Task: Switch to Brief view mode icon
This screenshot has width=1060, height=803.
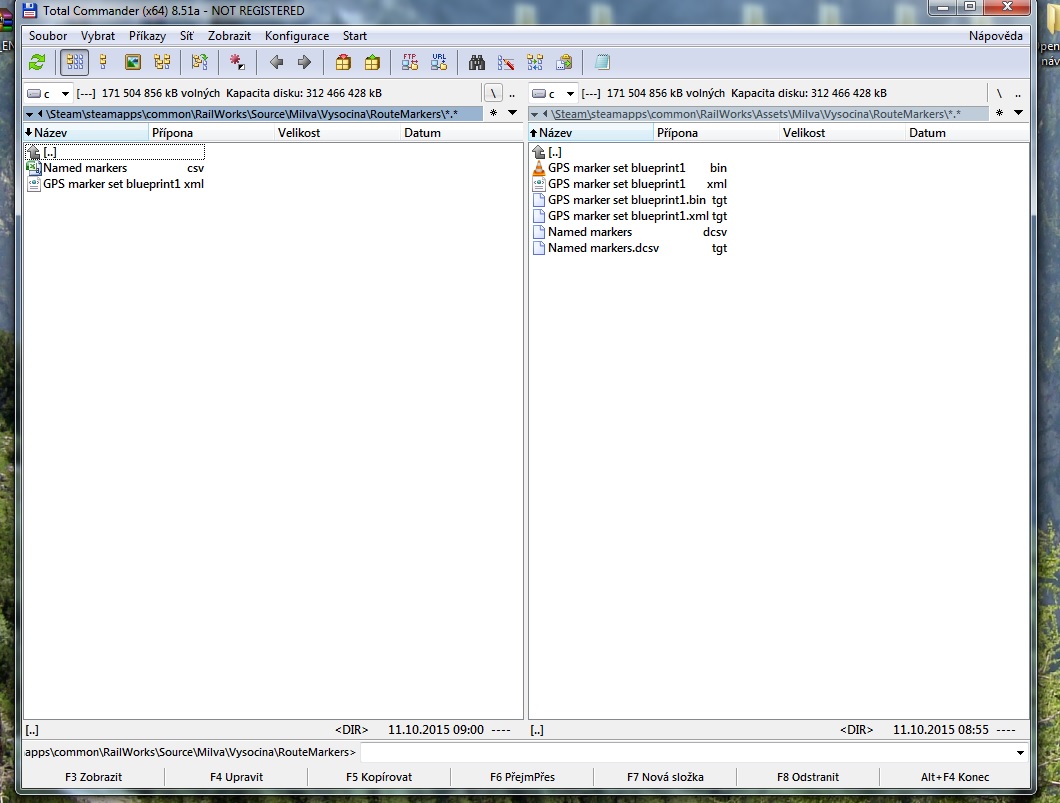Action: [74, 63]
